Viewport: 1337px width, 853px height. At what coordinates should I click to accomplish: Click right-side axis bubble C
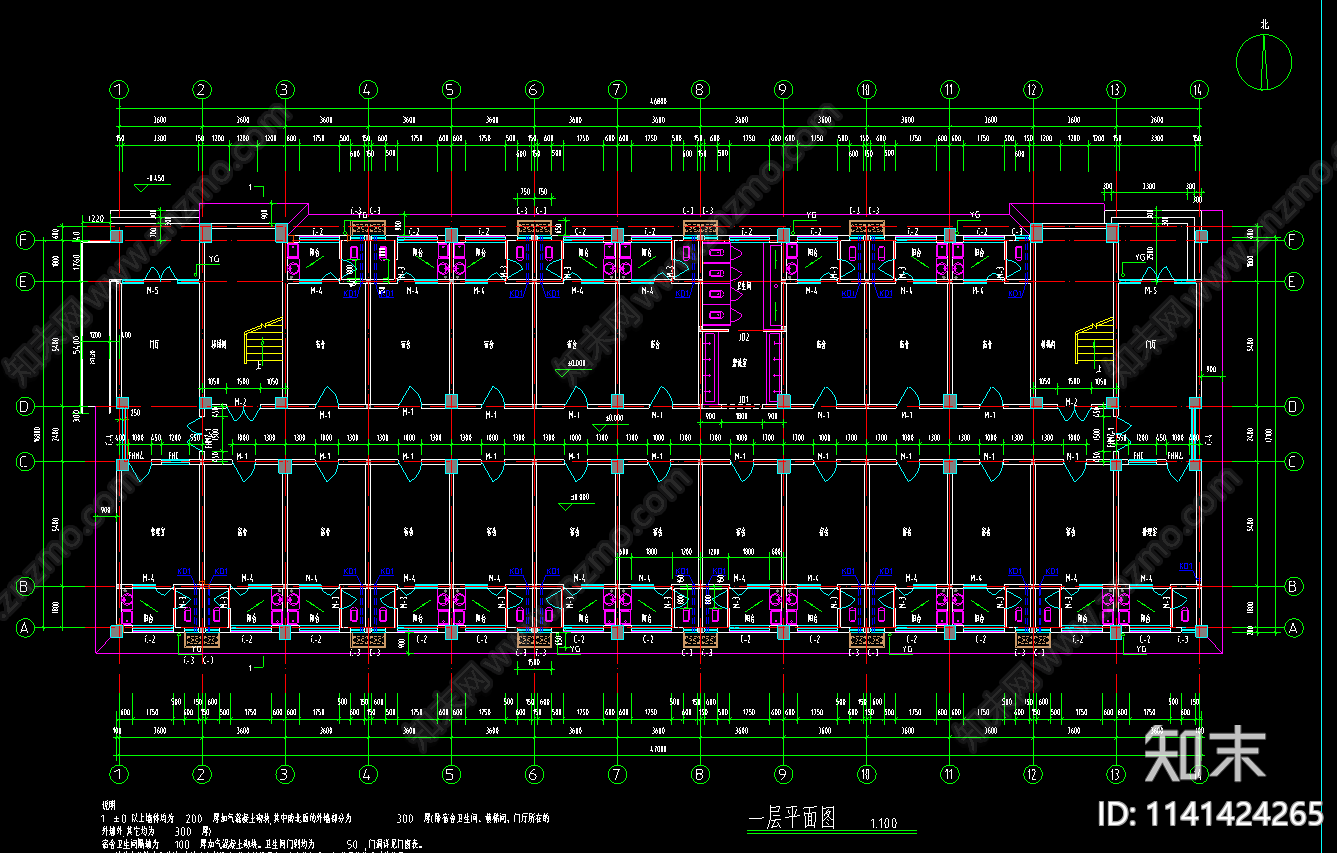(1294, 462)
